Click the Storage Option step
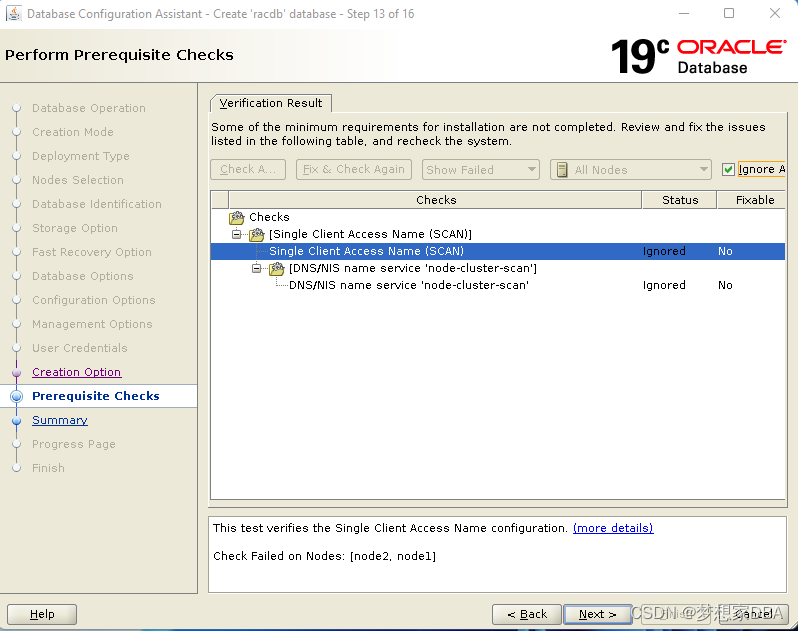The image size is (798, 631). click(x=75, y=228)
